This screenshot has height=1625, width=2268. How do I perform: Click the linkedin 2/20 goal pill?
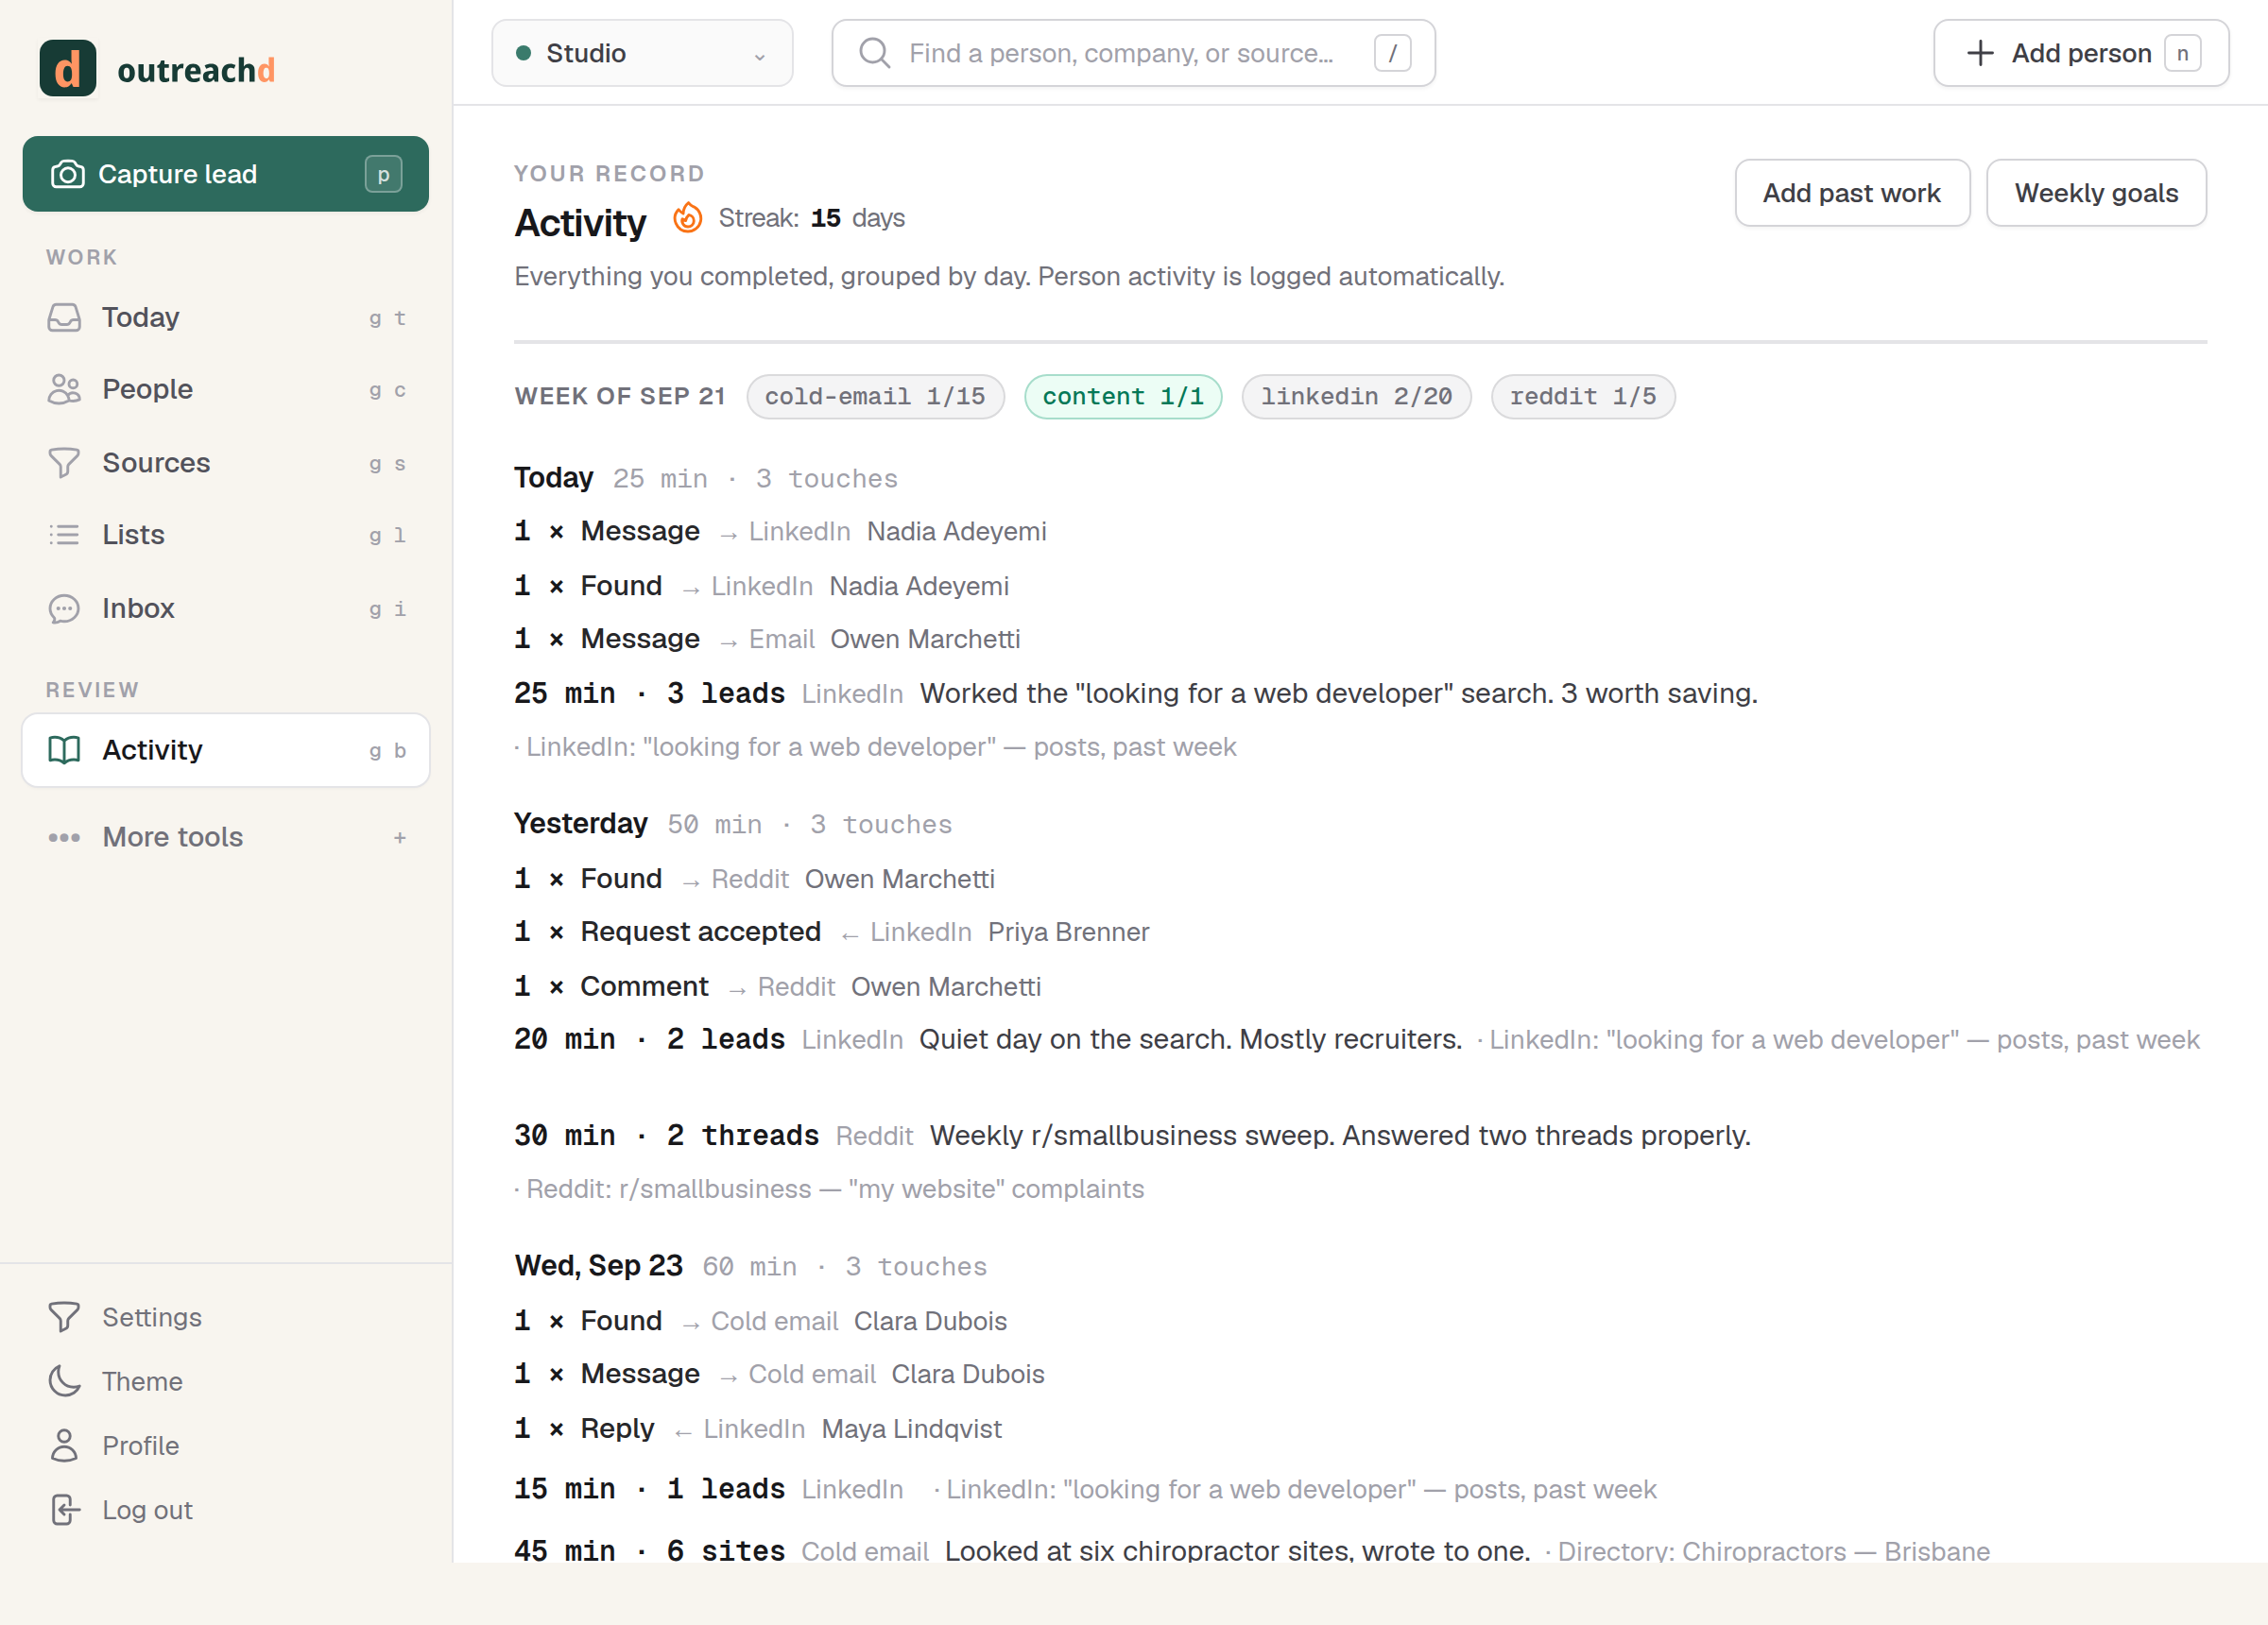tap(1356, 397)
